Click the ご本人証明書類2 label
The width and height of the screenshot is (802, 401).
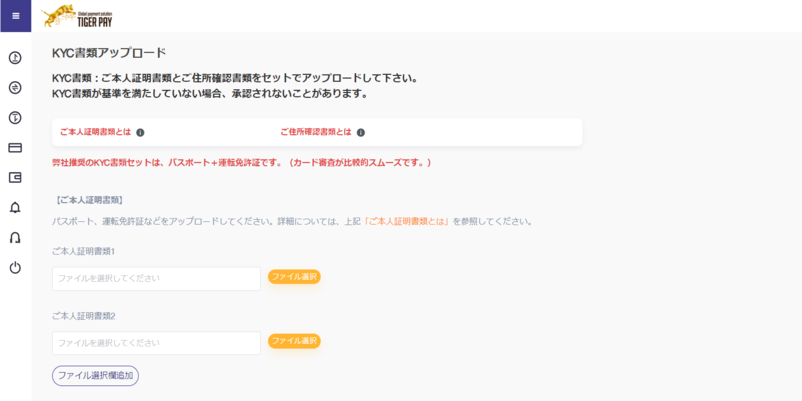click(x=84, y=316)
